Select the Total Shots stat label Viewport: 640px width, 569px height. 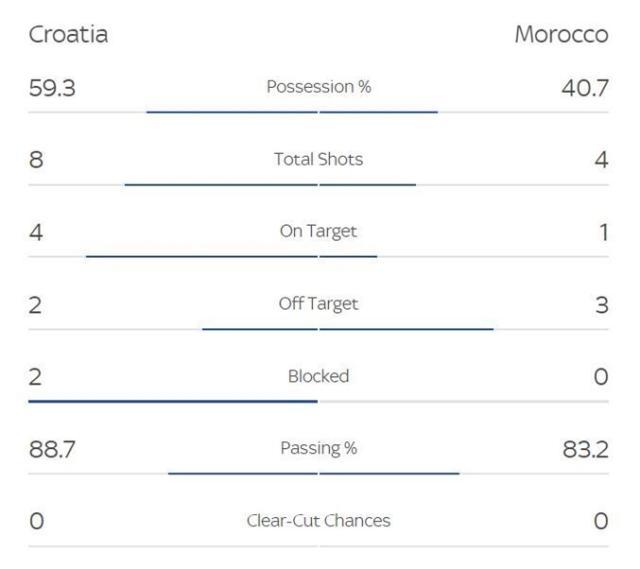tap(318, 159)
